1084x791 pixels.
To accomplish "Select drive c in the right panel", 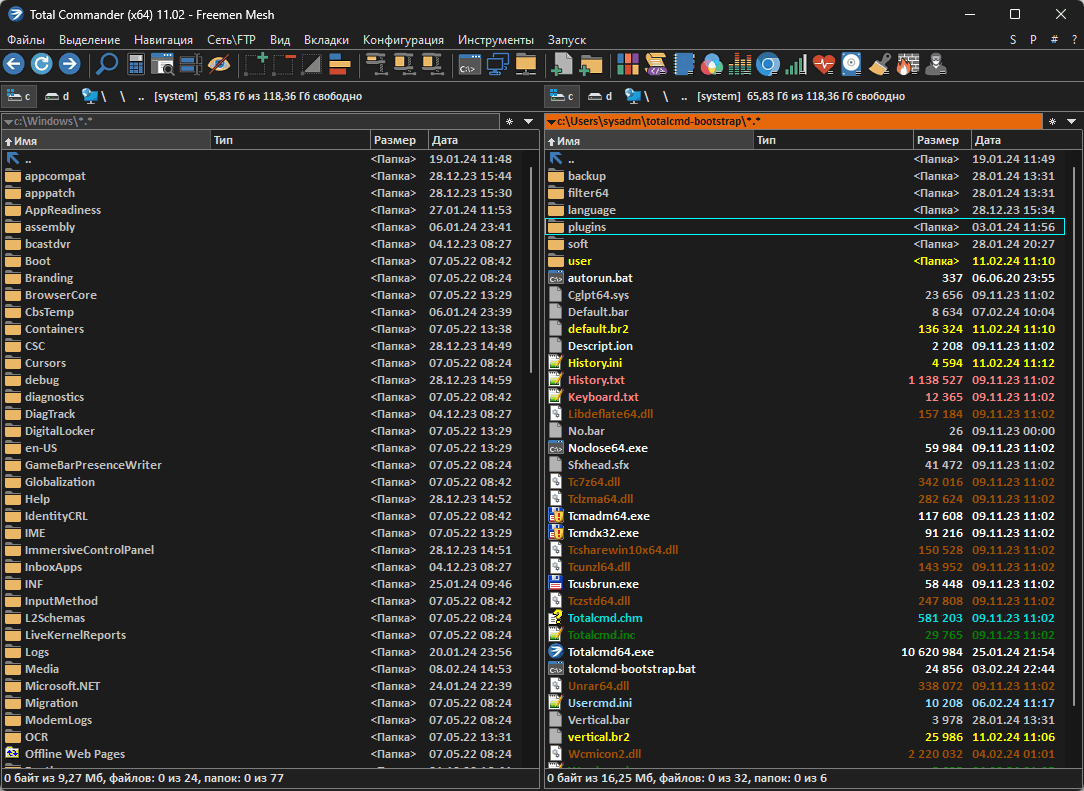I will 561,96.
